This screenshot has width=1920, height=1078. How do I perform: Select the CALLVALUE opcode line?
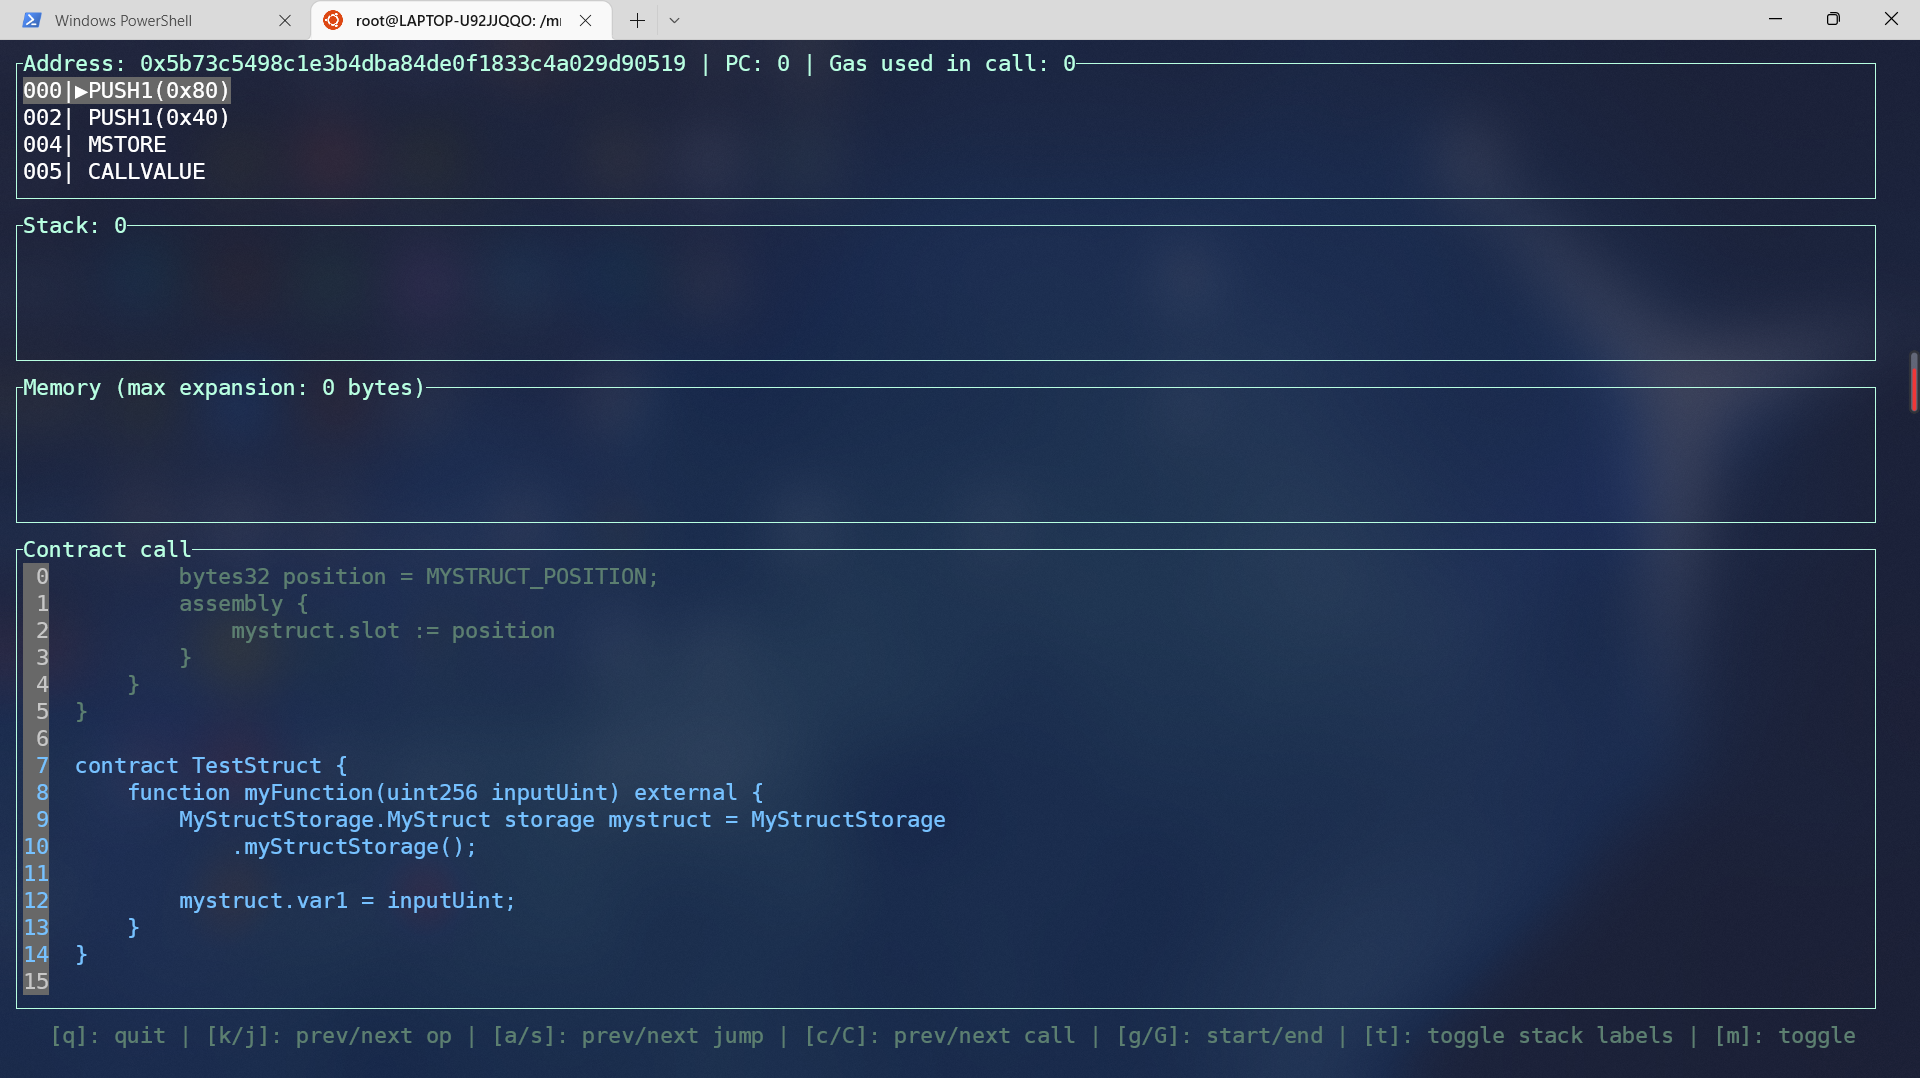coord(146,172)
